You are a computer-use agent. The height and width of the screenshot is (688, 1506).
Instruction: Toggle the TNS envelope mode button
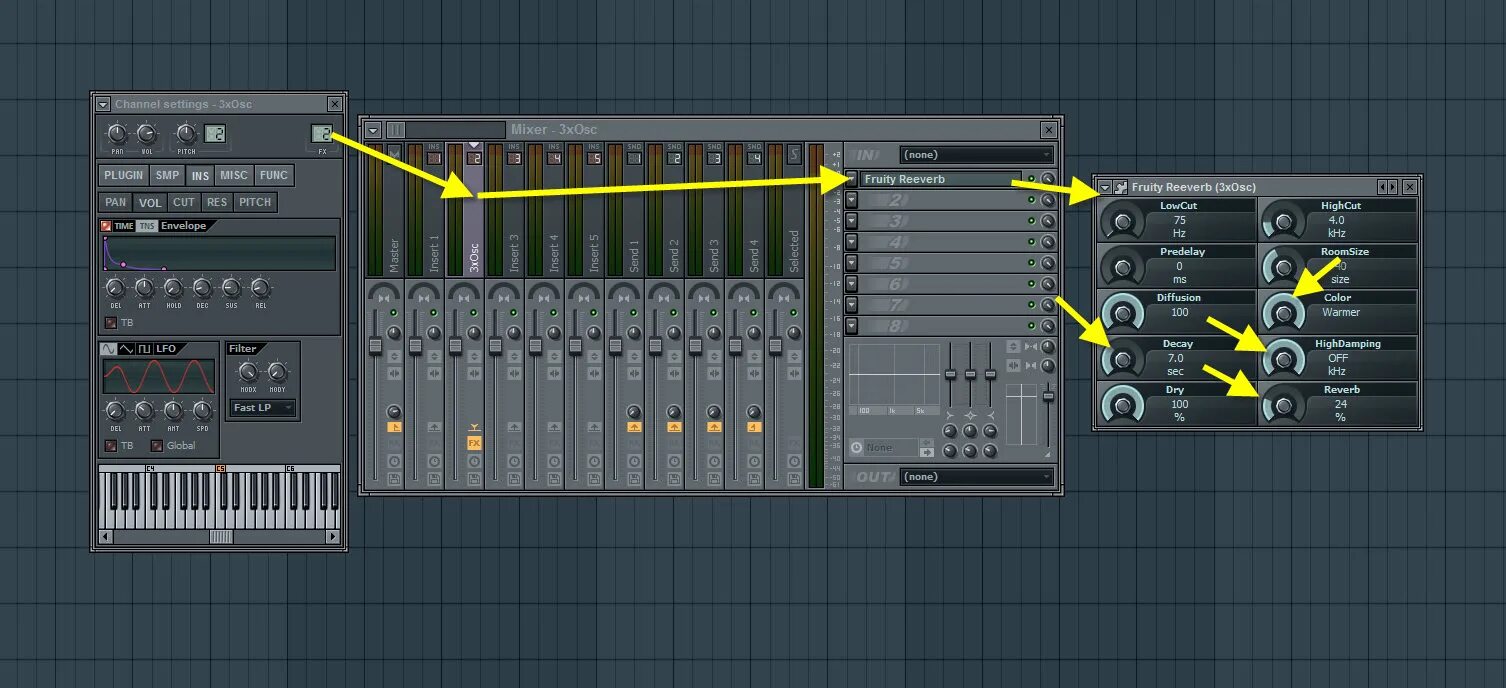click(147, 226)
